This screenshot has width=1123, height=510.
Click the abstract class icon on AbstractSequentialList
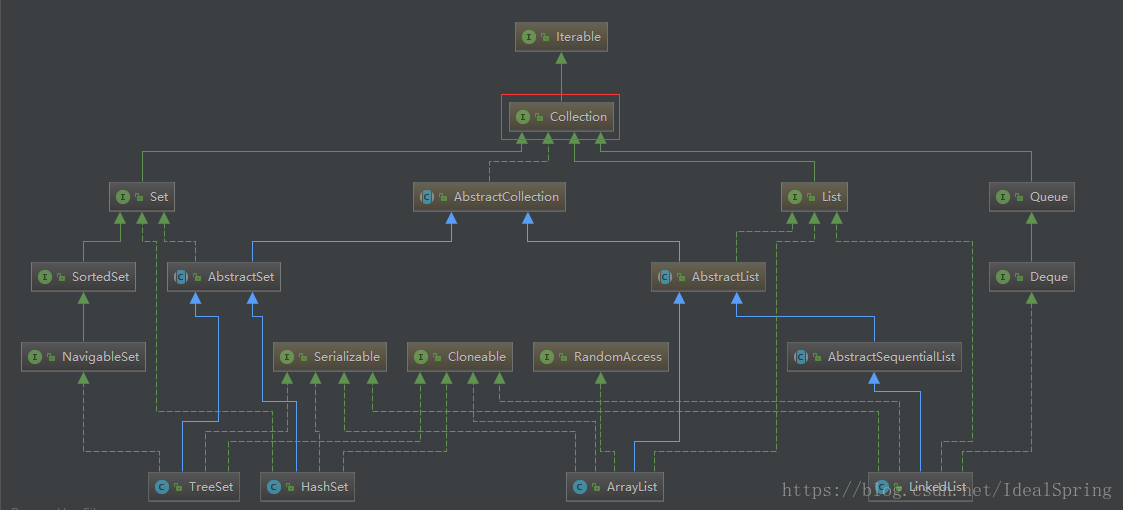click(801, 357)
